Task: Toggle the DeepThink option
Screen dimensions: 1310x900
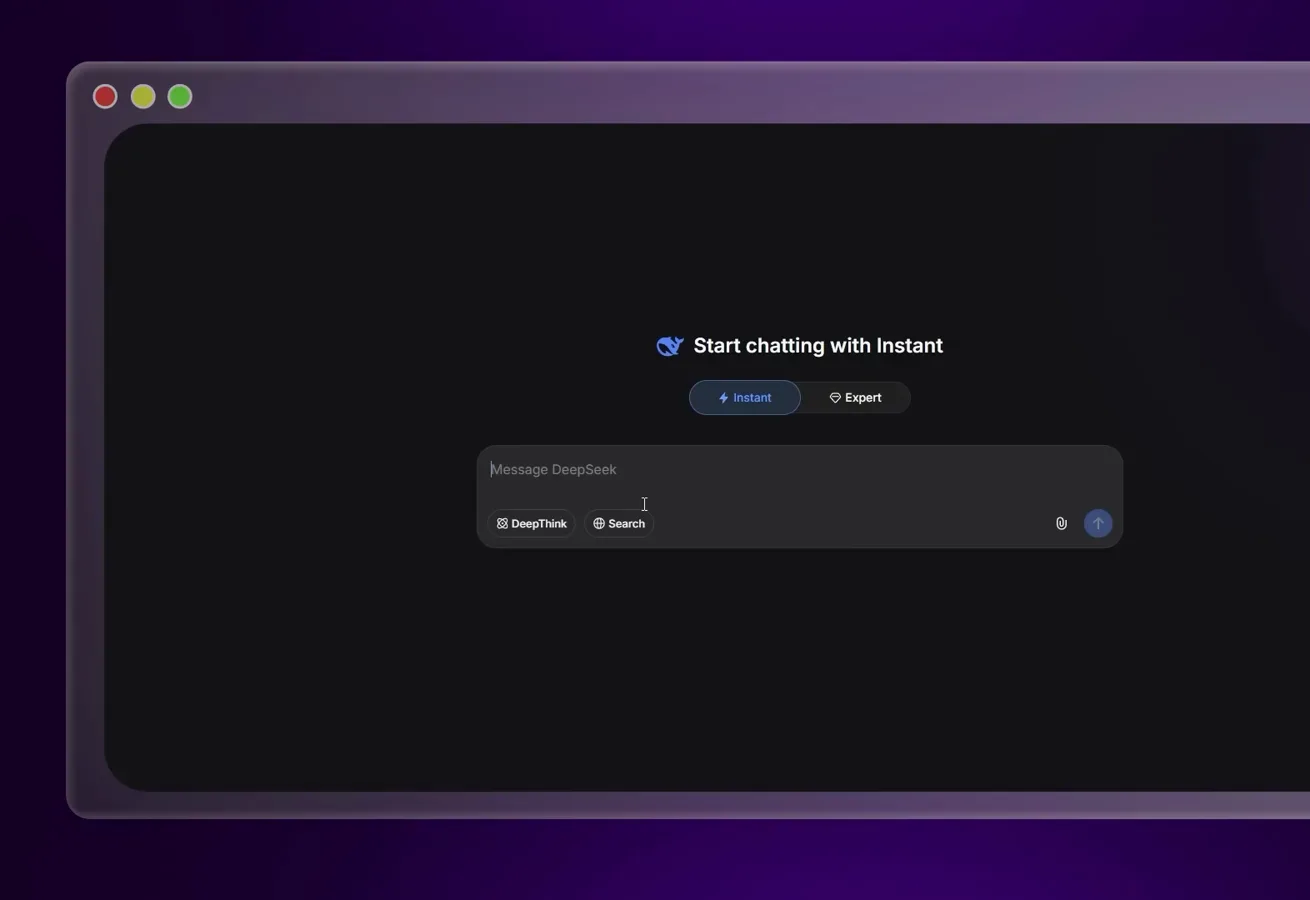Action: [x=531, y=523]
